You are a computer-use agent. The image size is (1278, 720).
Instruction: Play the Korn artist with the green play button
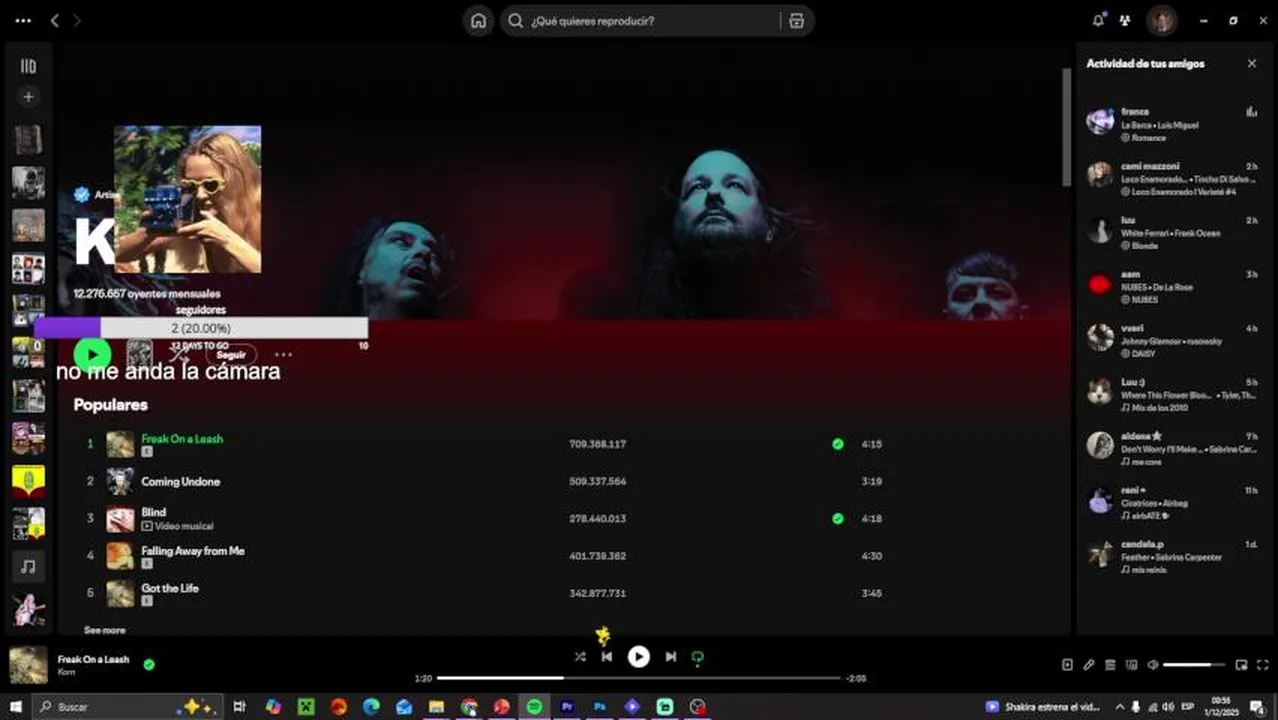pyautogui.click(x=92, y=354)
